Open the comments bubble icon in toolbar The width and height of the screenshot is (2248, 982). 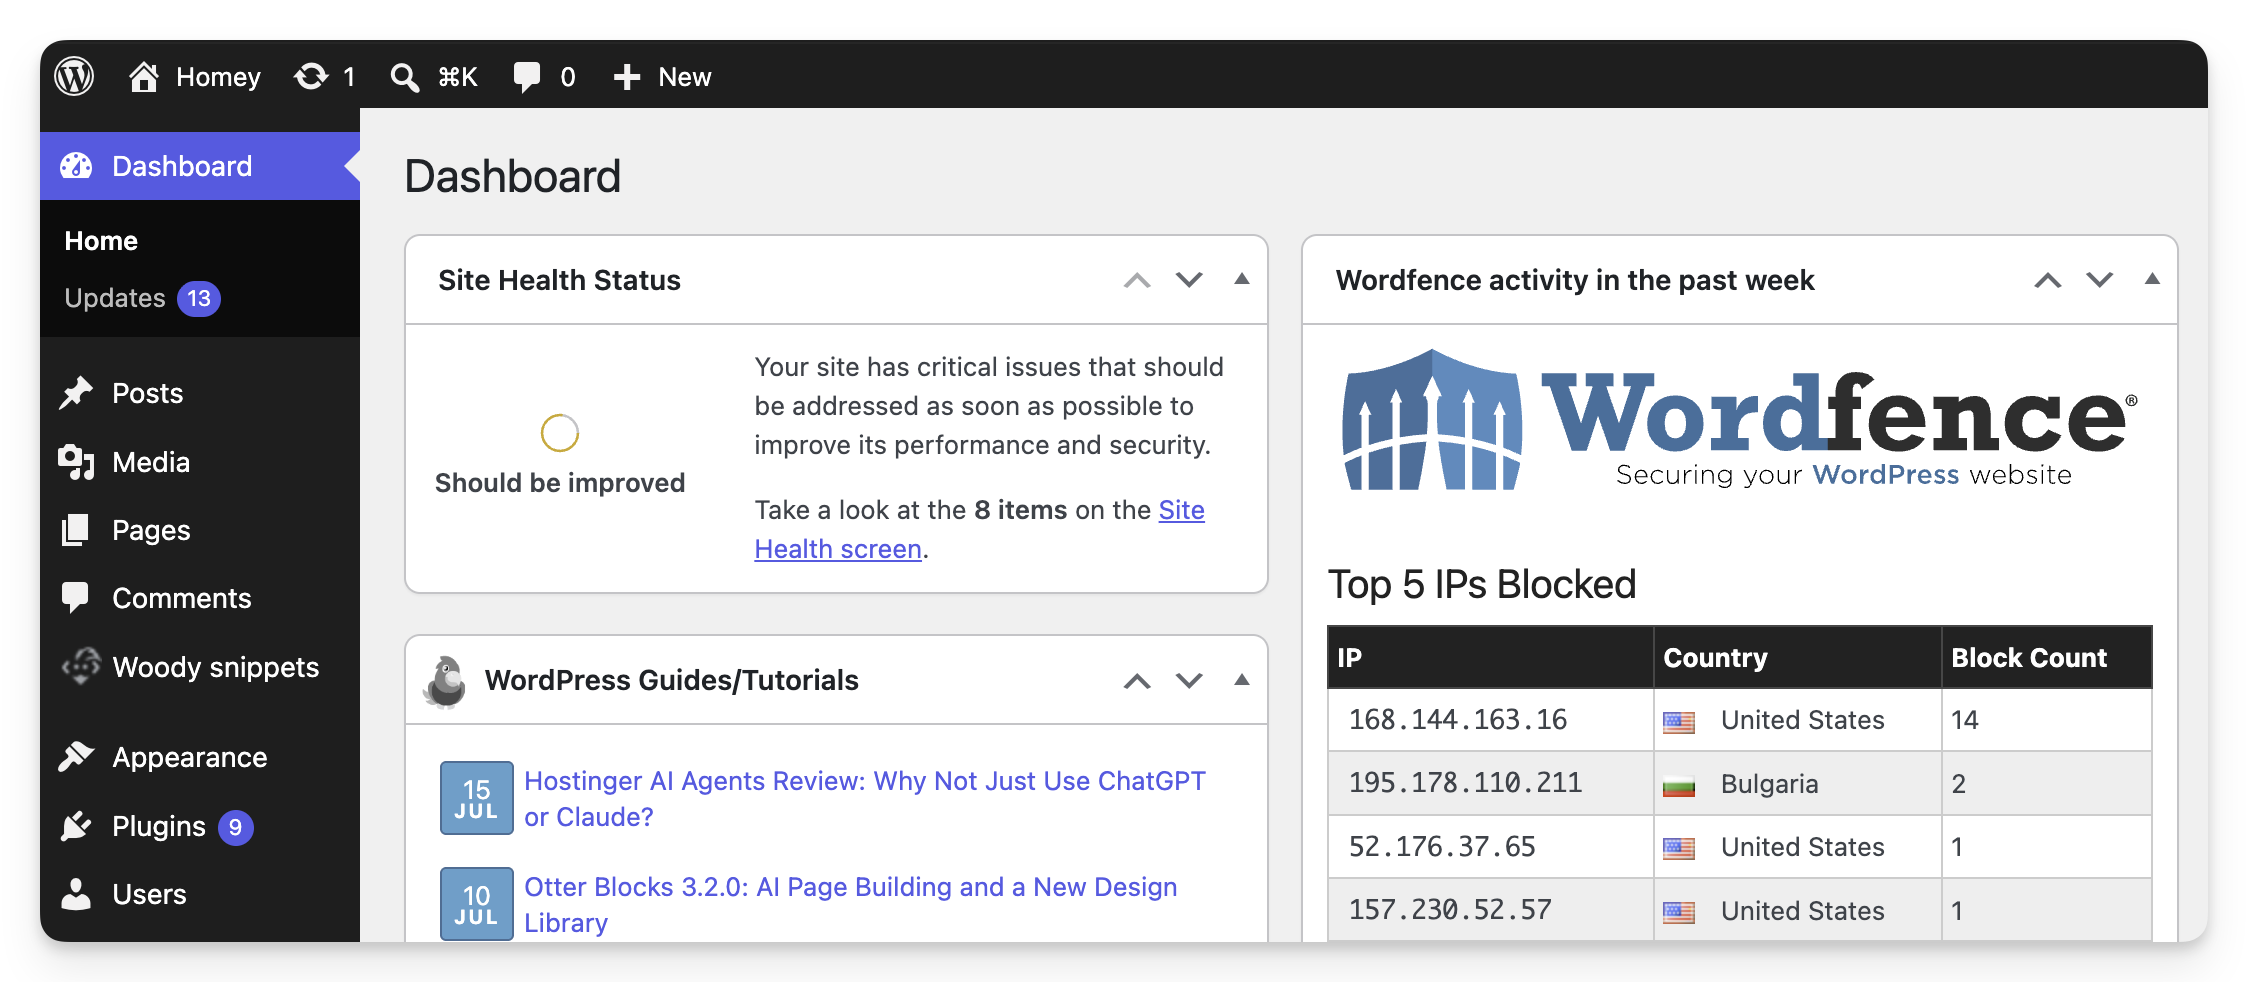(x=527, y=77)
